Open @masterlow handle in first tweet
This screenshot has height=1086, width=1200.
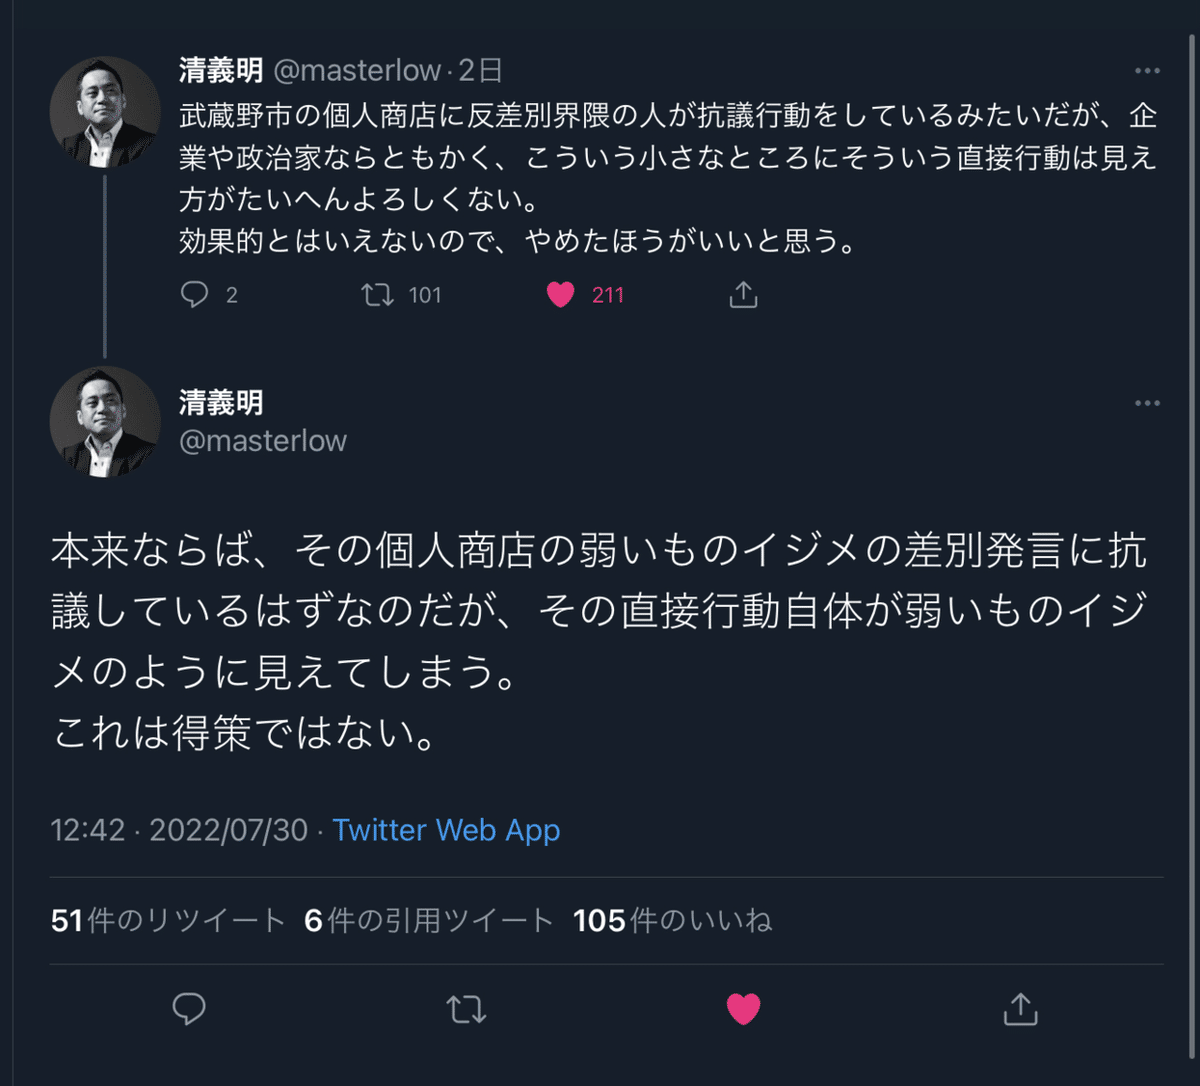point(356,70)
